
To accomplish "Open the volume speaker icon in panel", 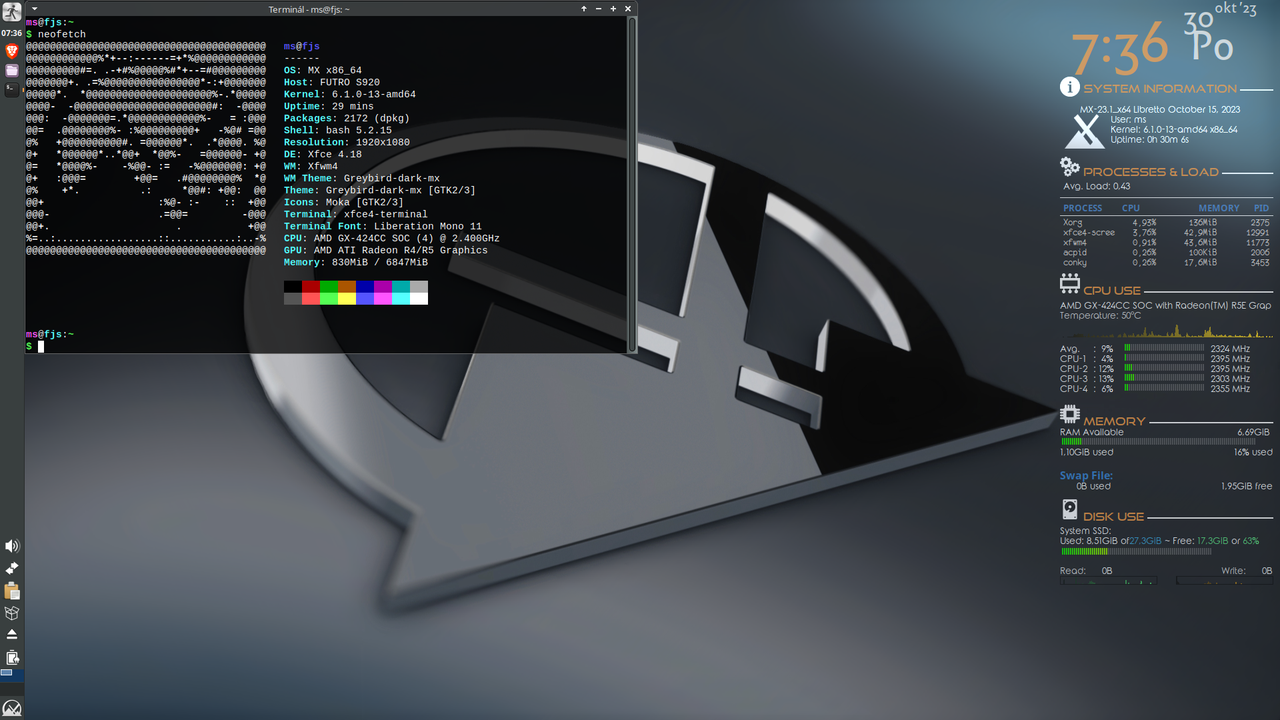I will [12, 545].
